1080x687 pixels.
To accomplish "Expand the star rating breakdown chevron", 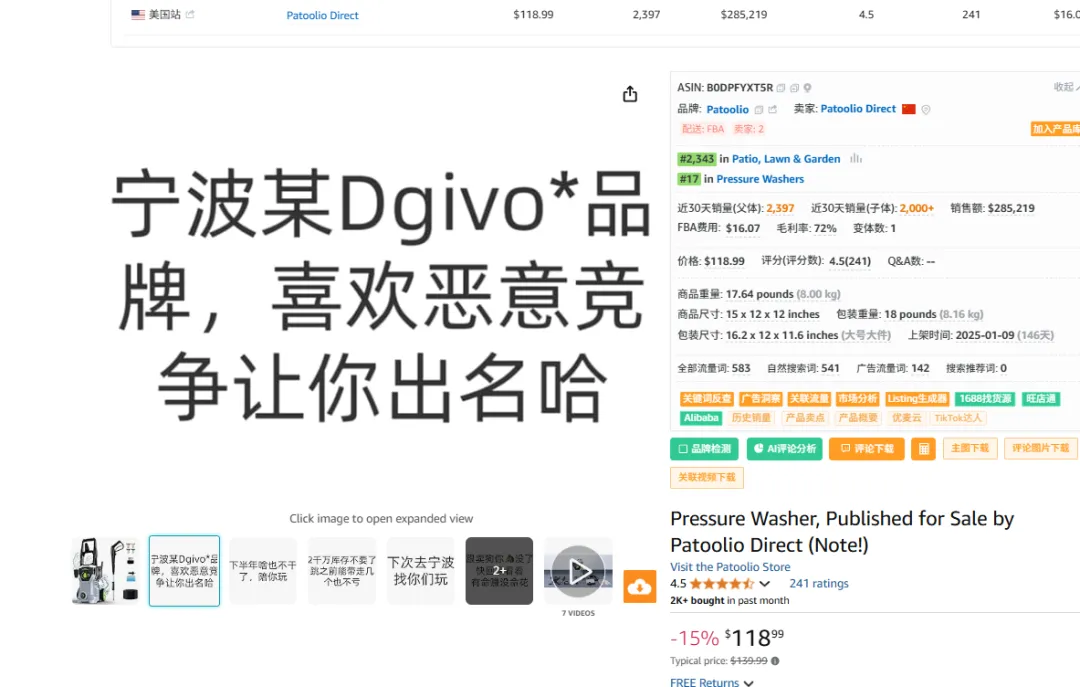I will 765,584.
